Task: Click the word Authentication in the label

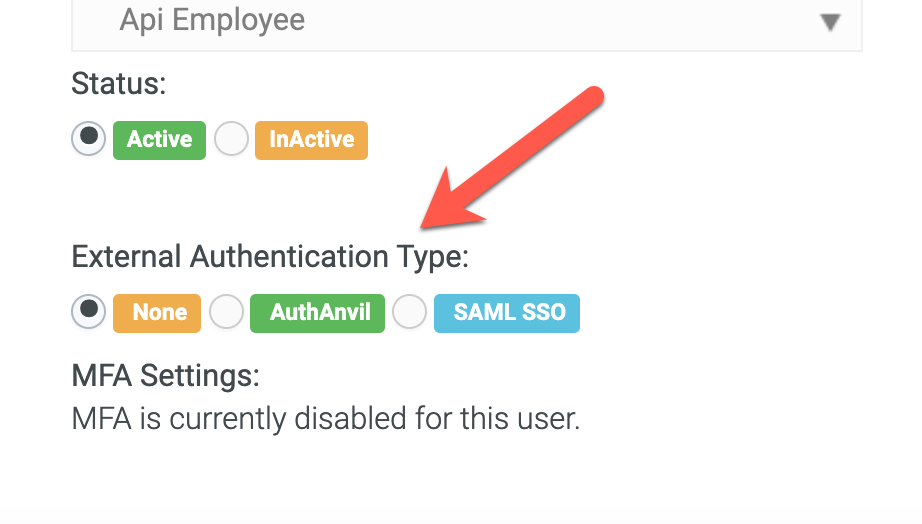Action: tap(289, 256)
